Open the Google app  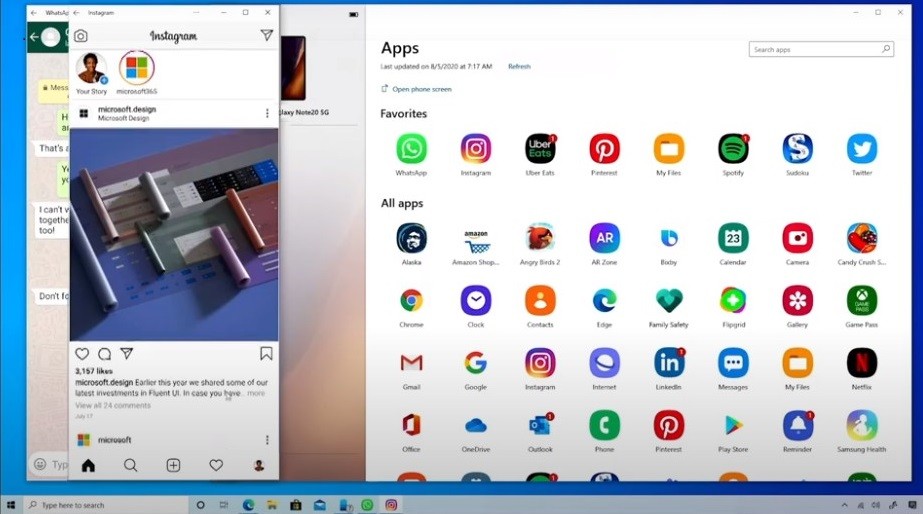tap(476, 363)
